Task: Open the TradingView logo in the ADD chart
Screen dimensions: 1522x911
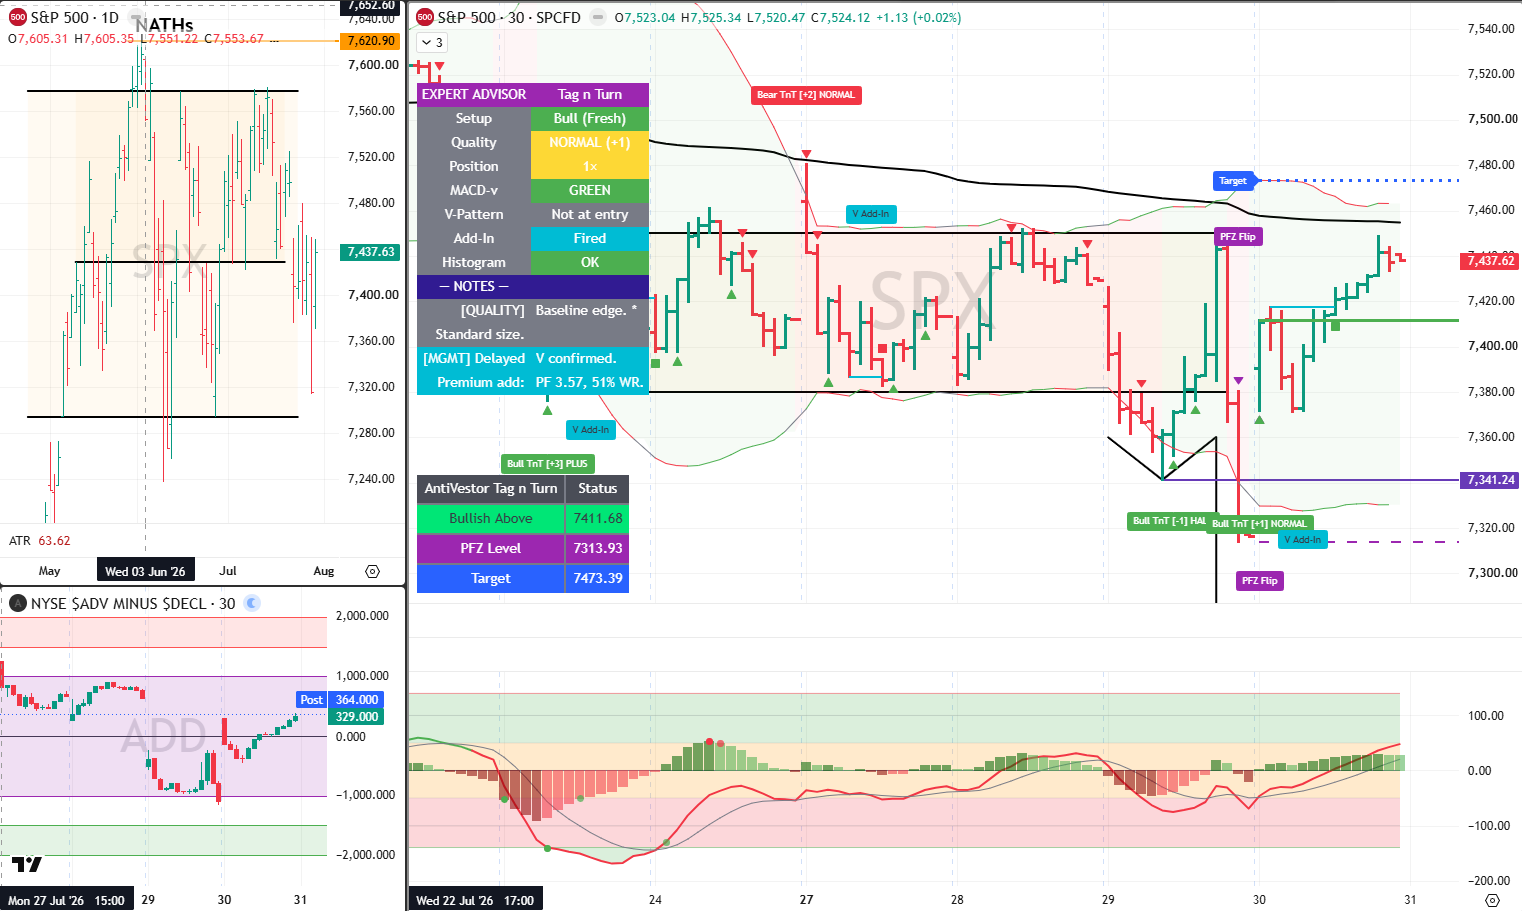Action: click(27, 865)
